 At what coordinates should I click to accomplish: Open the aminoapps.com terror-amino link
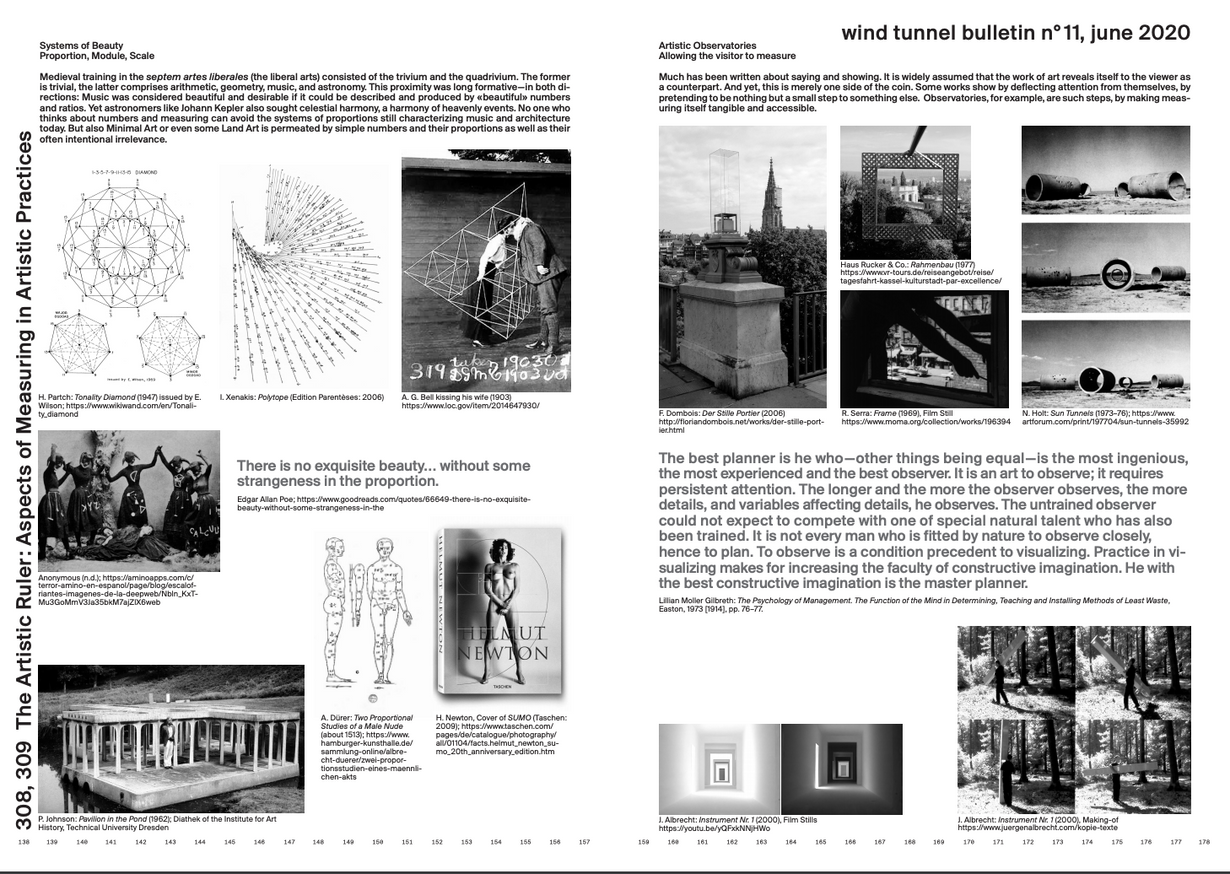[120, 591]
